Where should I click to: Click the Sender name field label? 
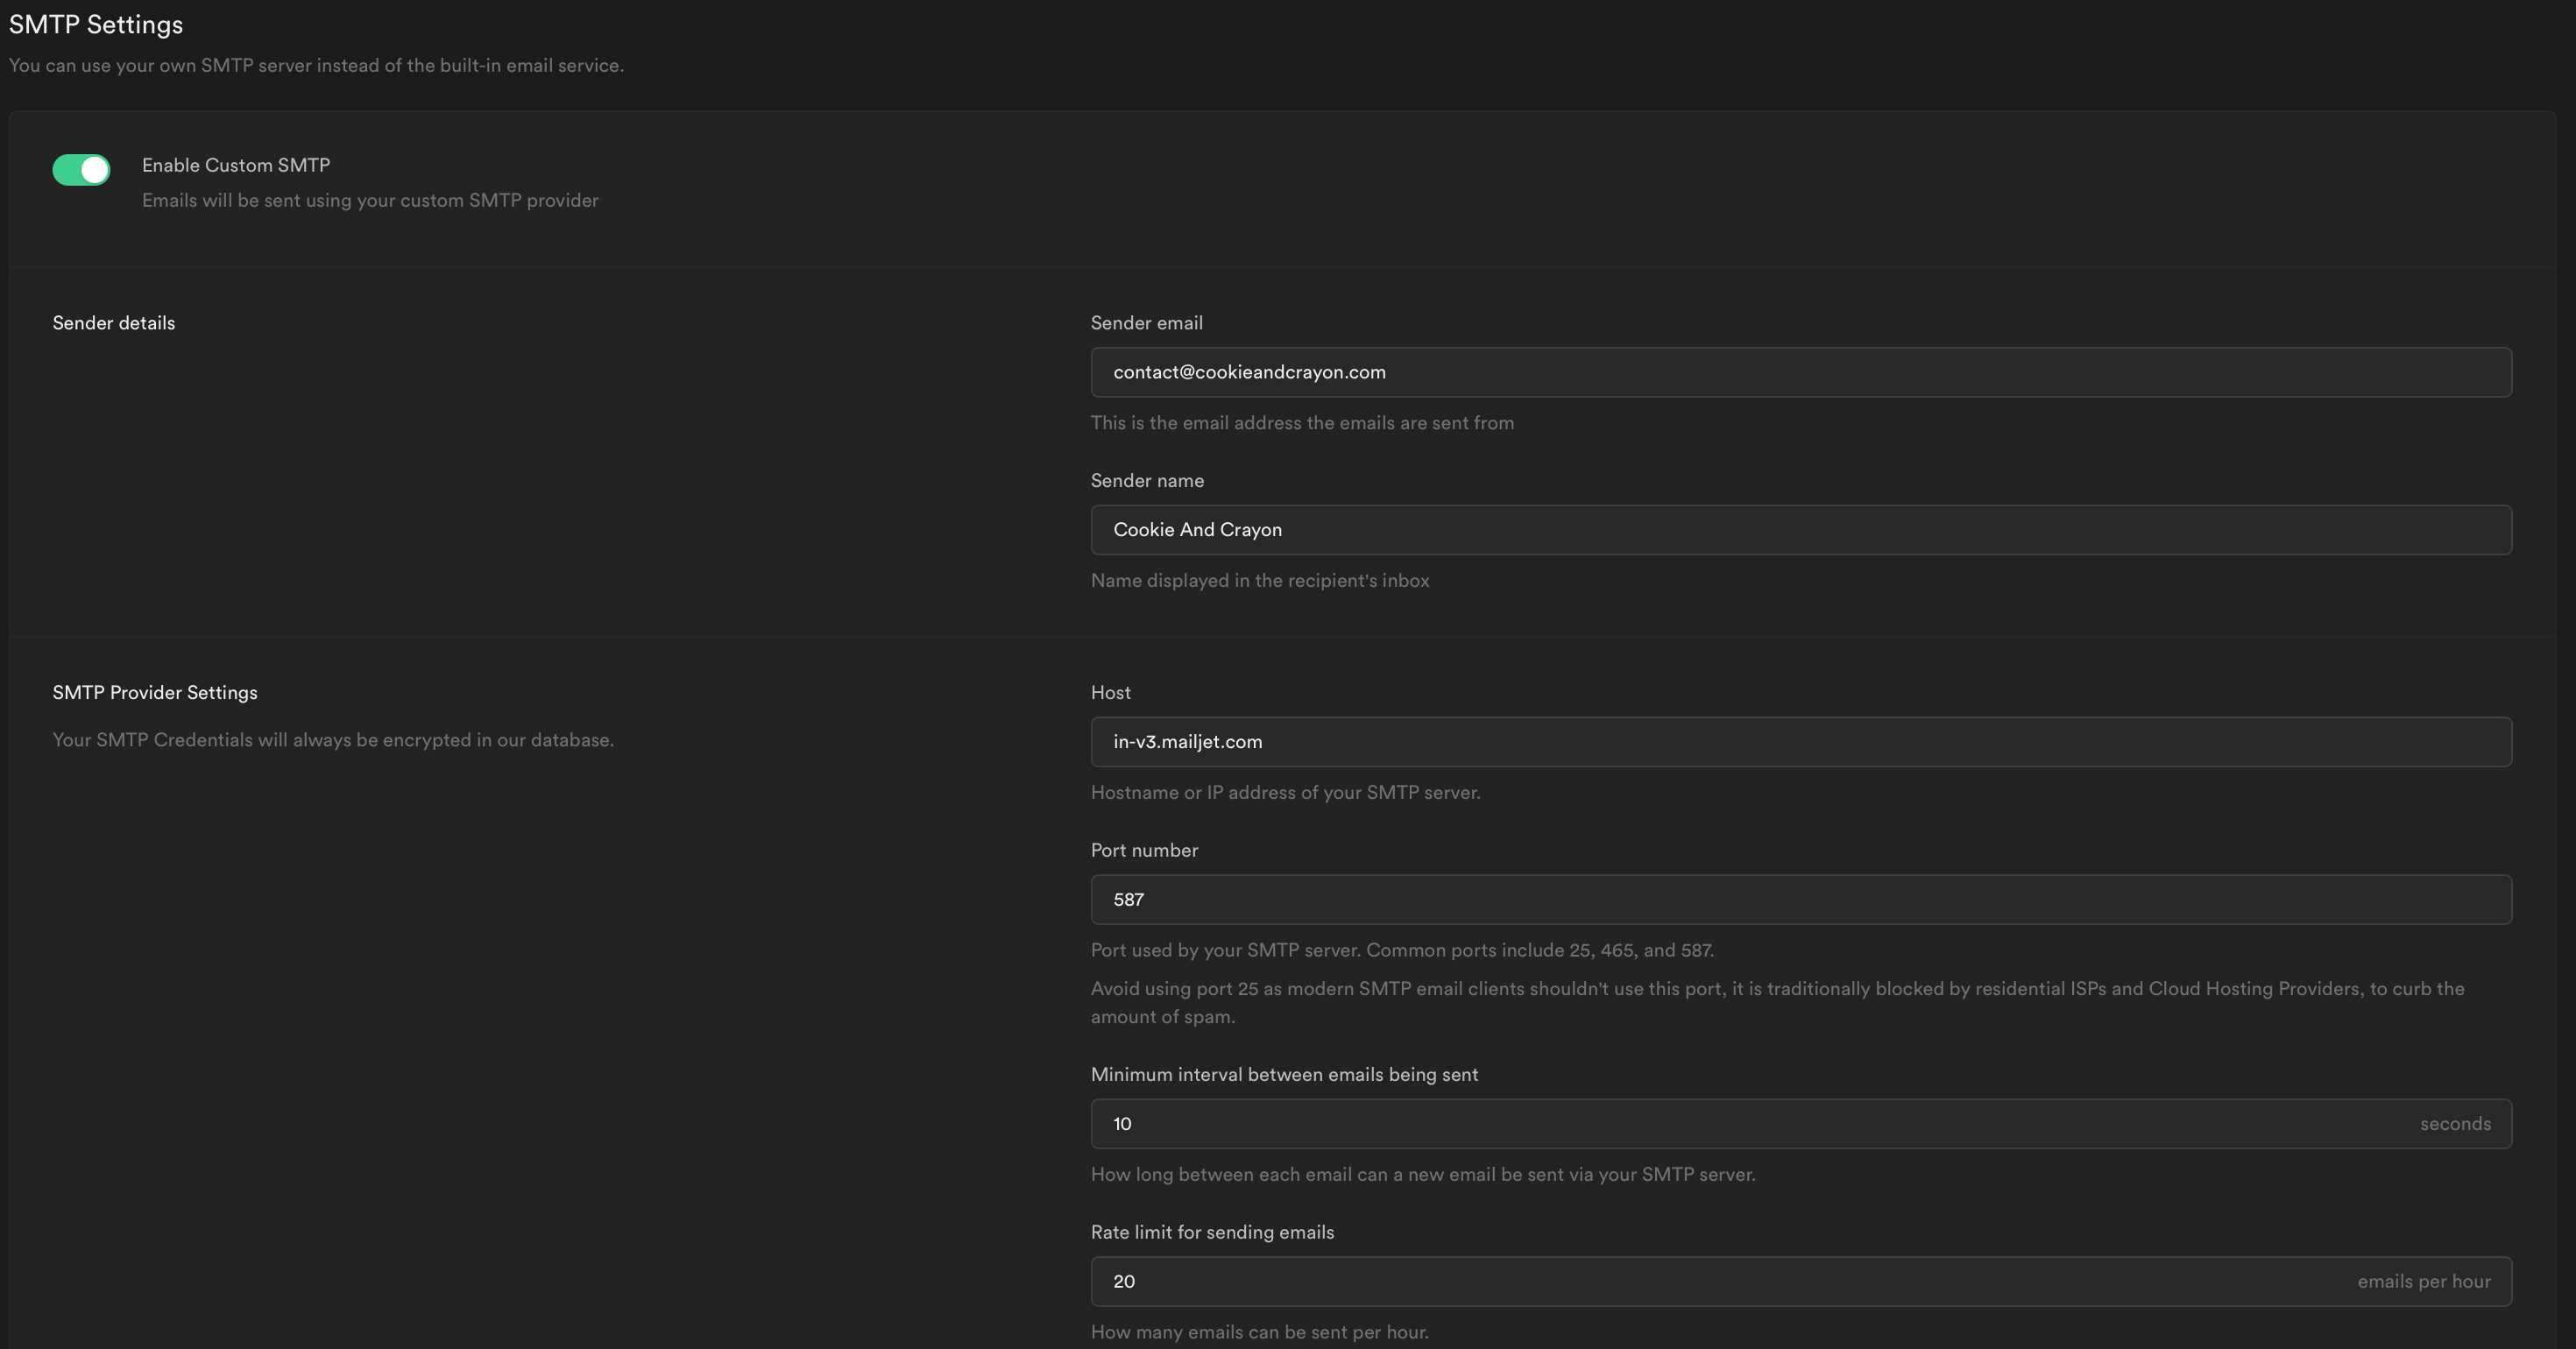pyautogui.click(x=1147, y=480)
